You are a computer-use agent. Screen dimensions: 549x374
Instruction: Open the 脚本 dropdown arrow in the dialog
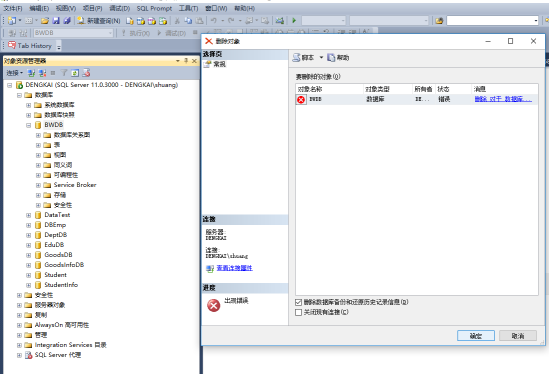[321, 57]
